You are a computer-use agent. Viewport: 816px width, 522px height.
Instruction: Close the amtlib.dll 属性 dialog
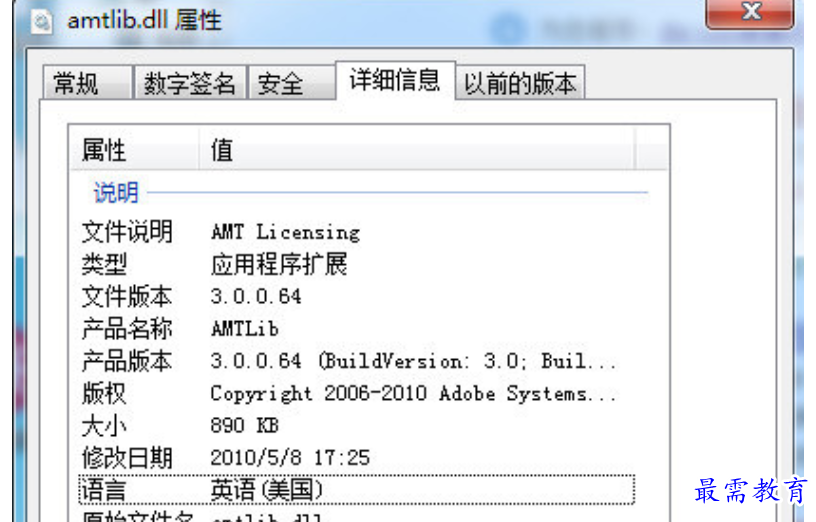coord(749,12)
